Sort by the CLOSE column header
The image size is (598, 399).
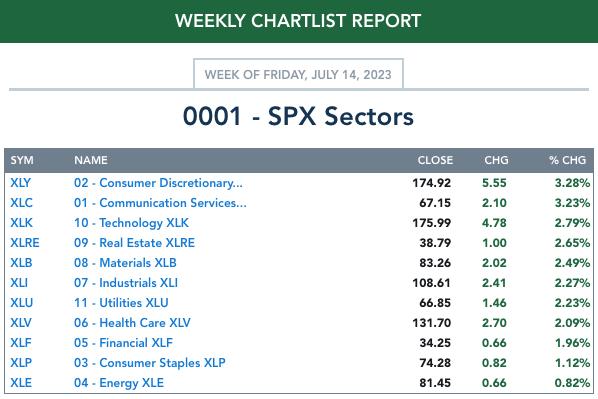click(435, 160)
